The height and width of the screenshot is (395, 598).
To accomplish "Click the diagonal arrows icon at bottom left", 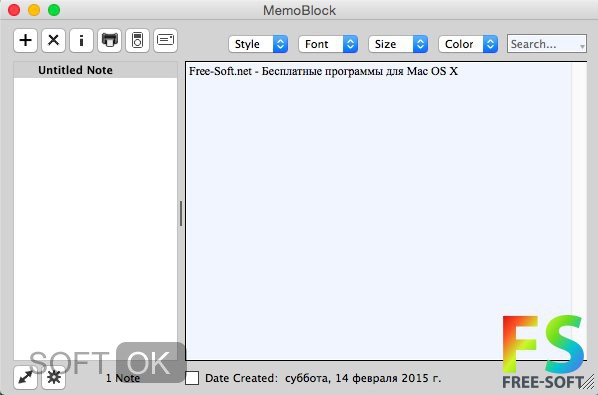I will (x=25, y=377).
